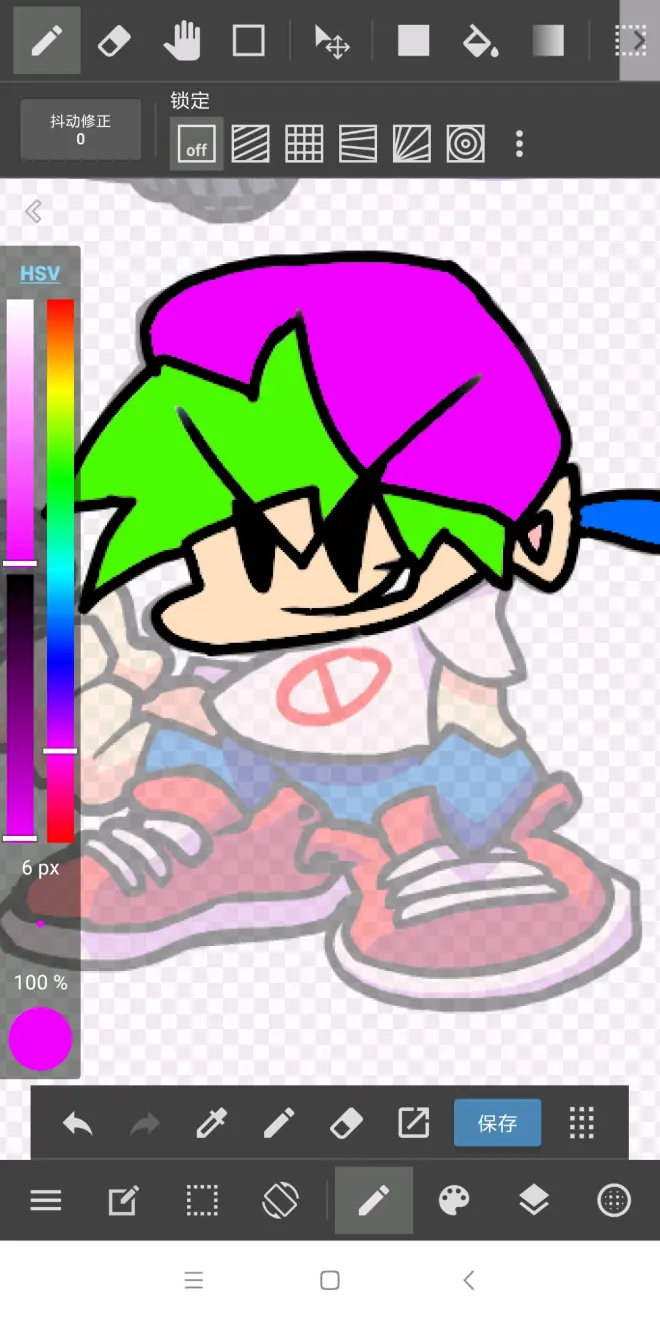Enable the parallel lines snap guide
The height and width of the screenshot is (1320, 660).
pyautogui.click(x=250, y=145)
